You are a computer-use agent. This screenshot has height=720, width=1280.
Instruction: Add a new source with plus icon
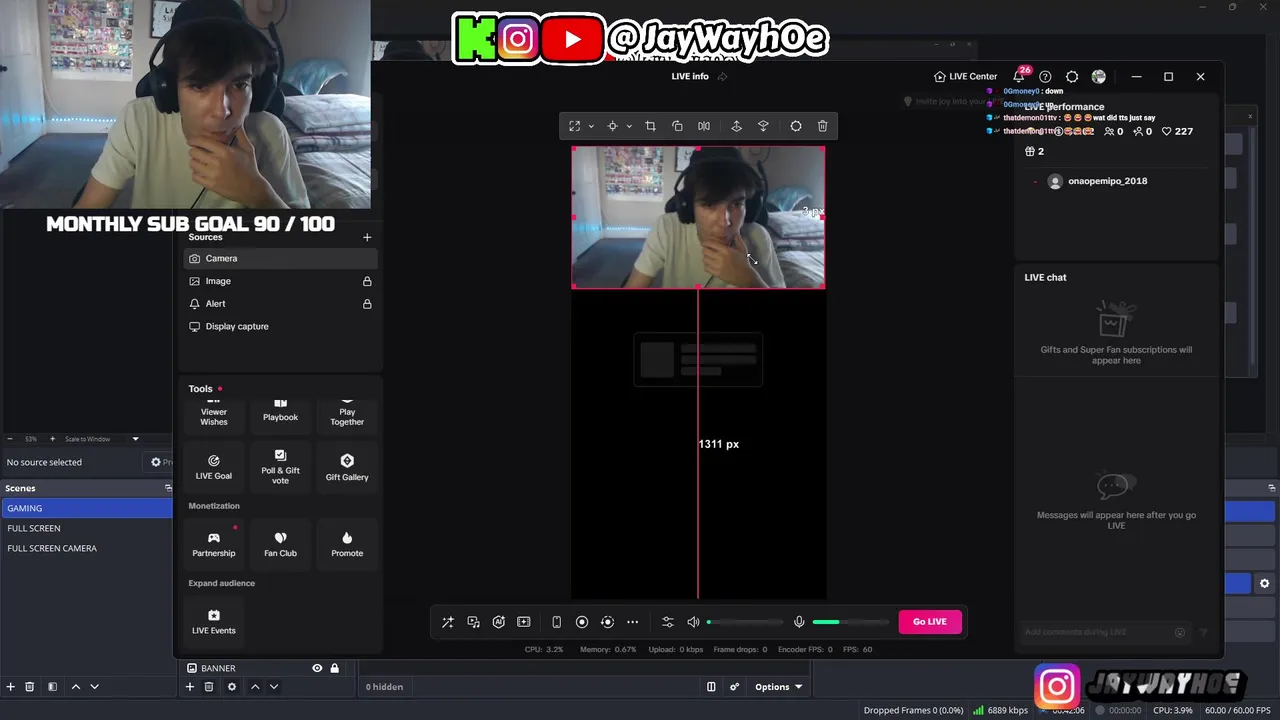(x=367, y=237)
